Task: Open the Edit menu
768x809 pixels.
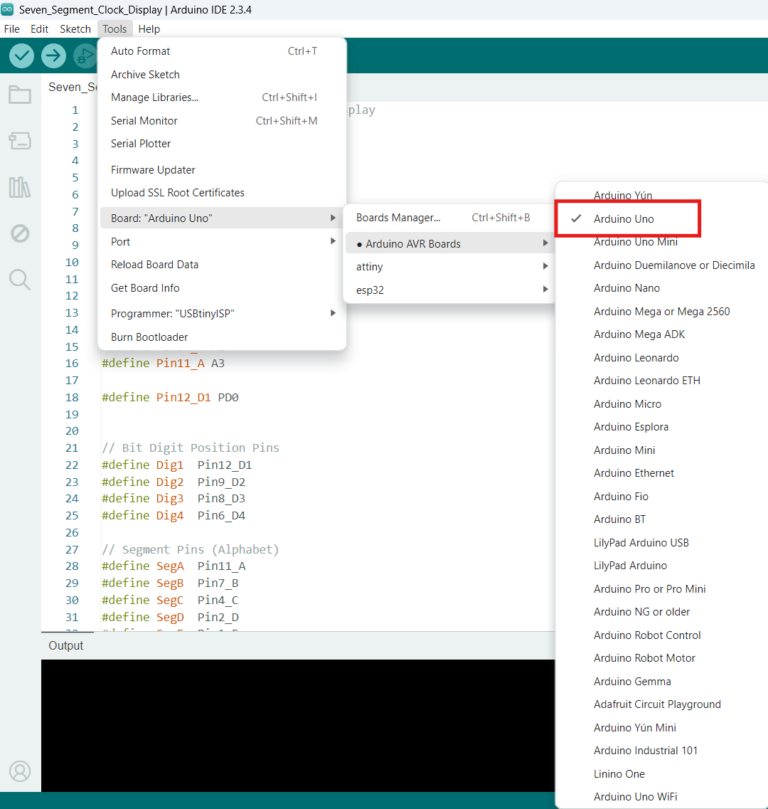Action: [x=39, y=29]
